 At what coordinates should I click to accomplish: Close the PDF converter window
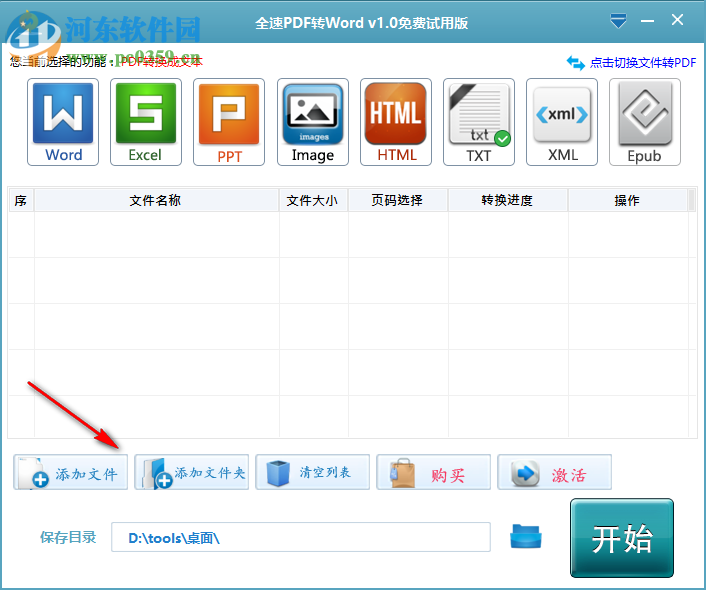click(x=677, y=20)
